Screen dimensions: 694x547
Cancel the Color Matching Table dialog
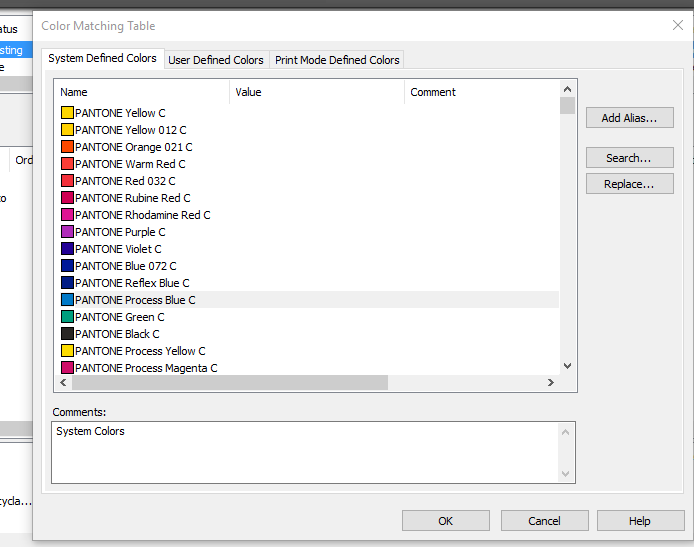544,521
